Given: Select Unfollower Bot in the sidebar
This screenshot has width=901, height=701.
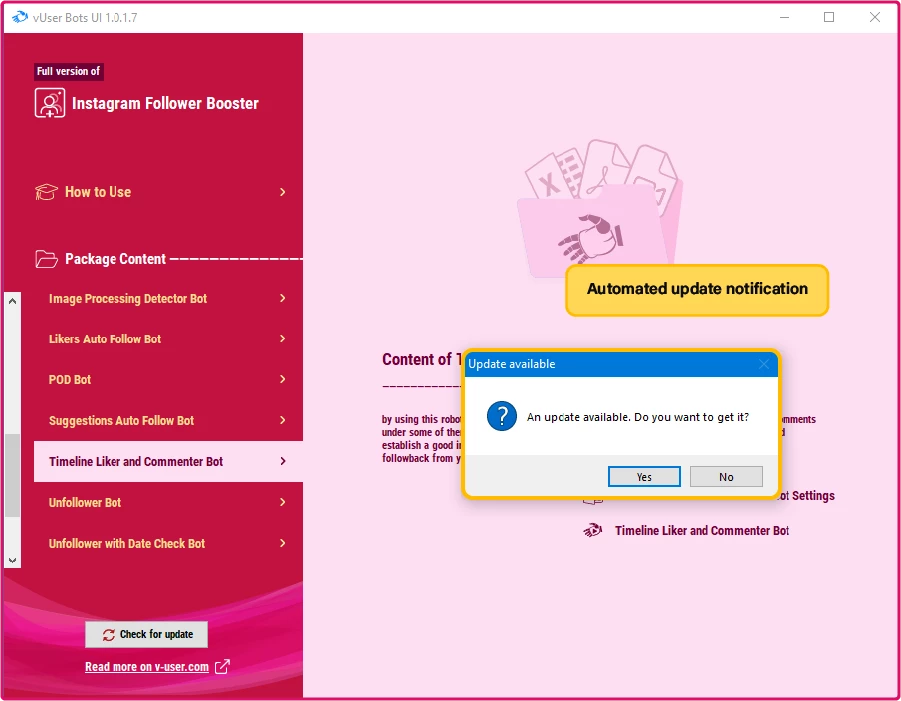Looking at the screenshot, I should tap(168, 502).
